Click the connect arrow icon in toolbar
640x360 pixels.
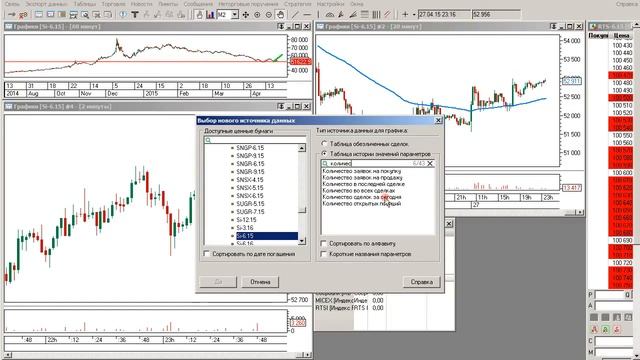11,15
